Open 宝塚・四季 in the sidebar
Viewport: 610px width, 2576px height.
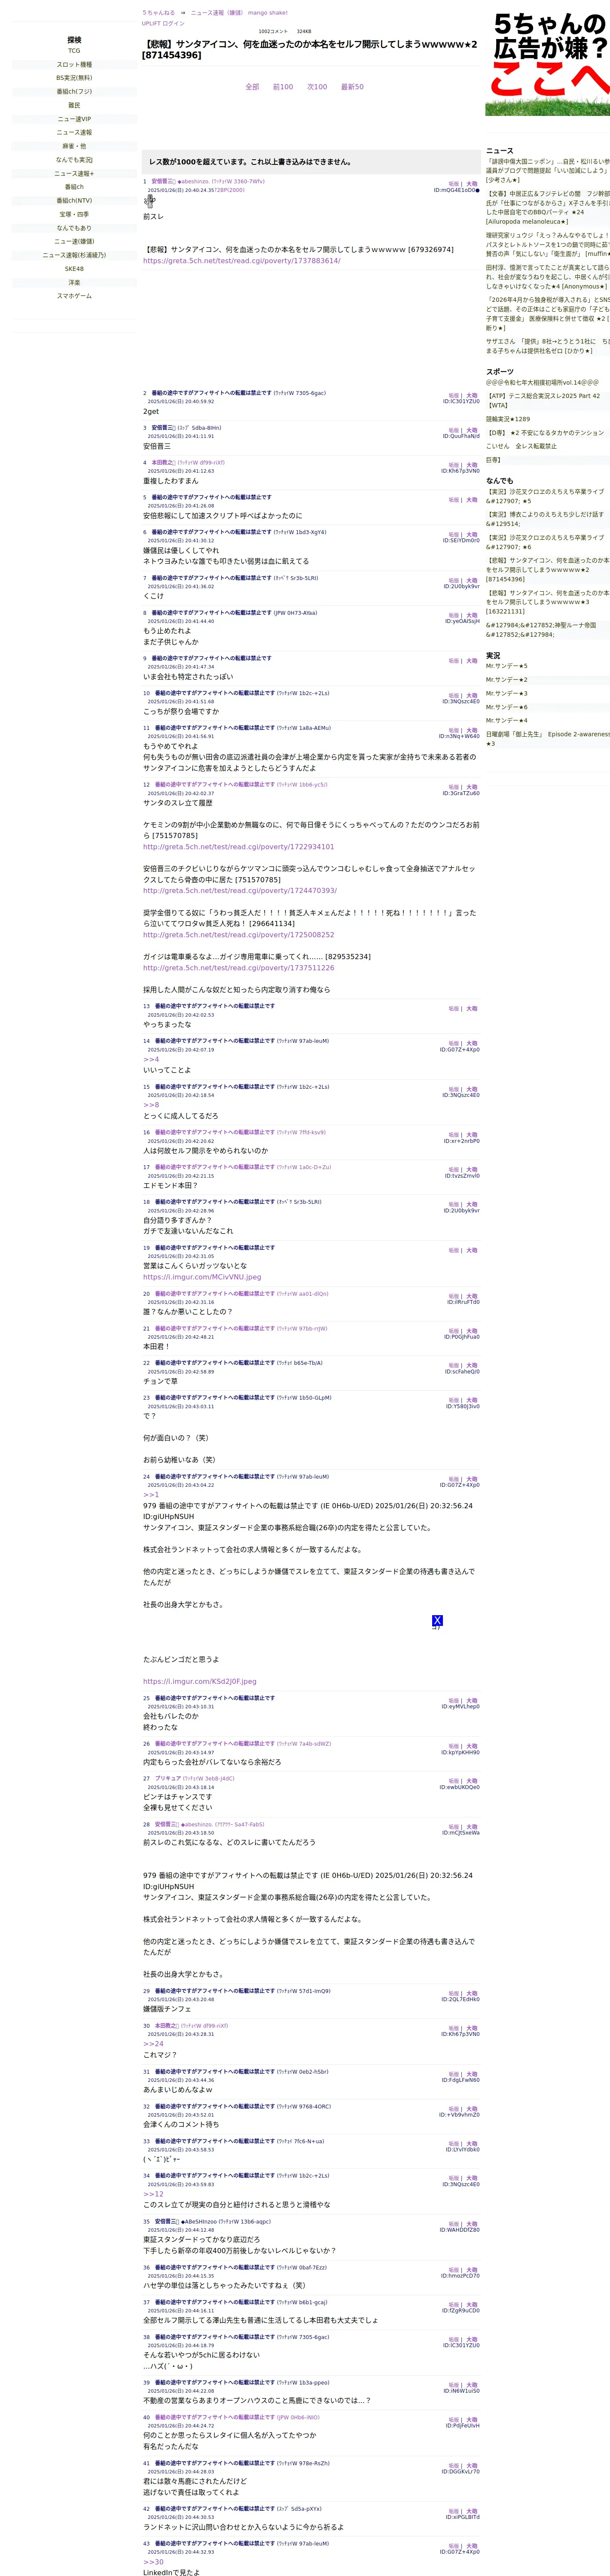(x=74, y=214)
